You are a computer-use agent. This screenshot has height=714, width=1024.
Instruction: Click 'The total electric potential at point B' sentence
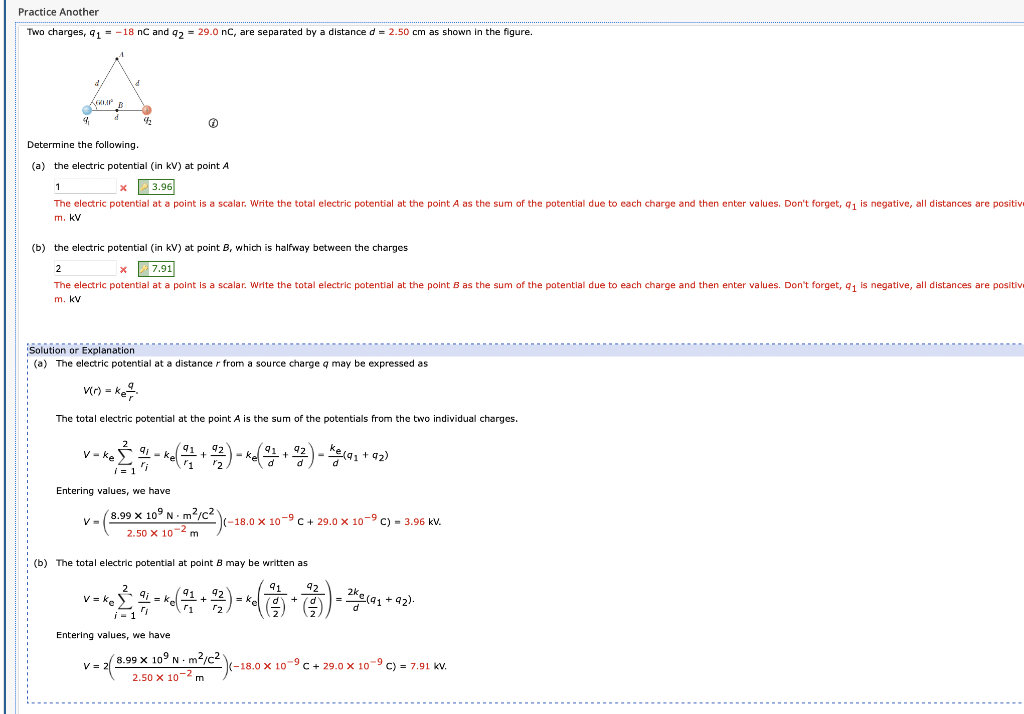[182, 563]
